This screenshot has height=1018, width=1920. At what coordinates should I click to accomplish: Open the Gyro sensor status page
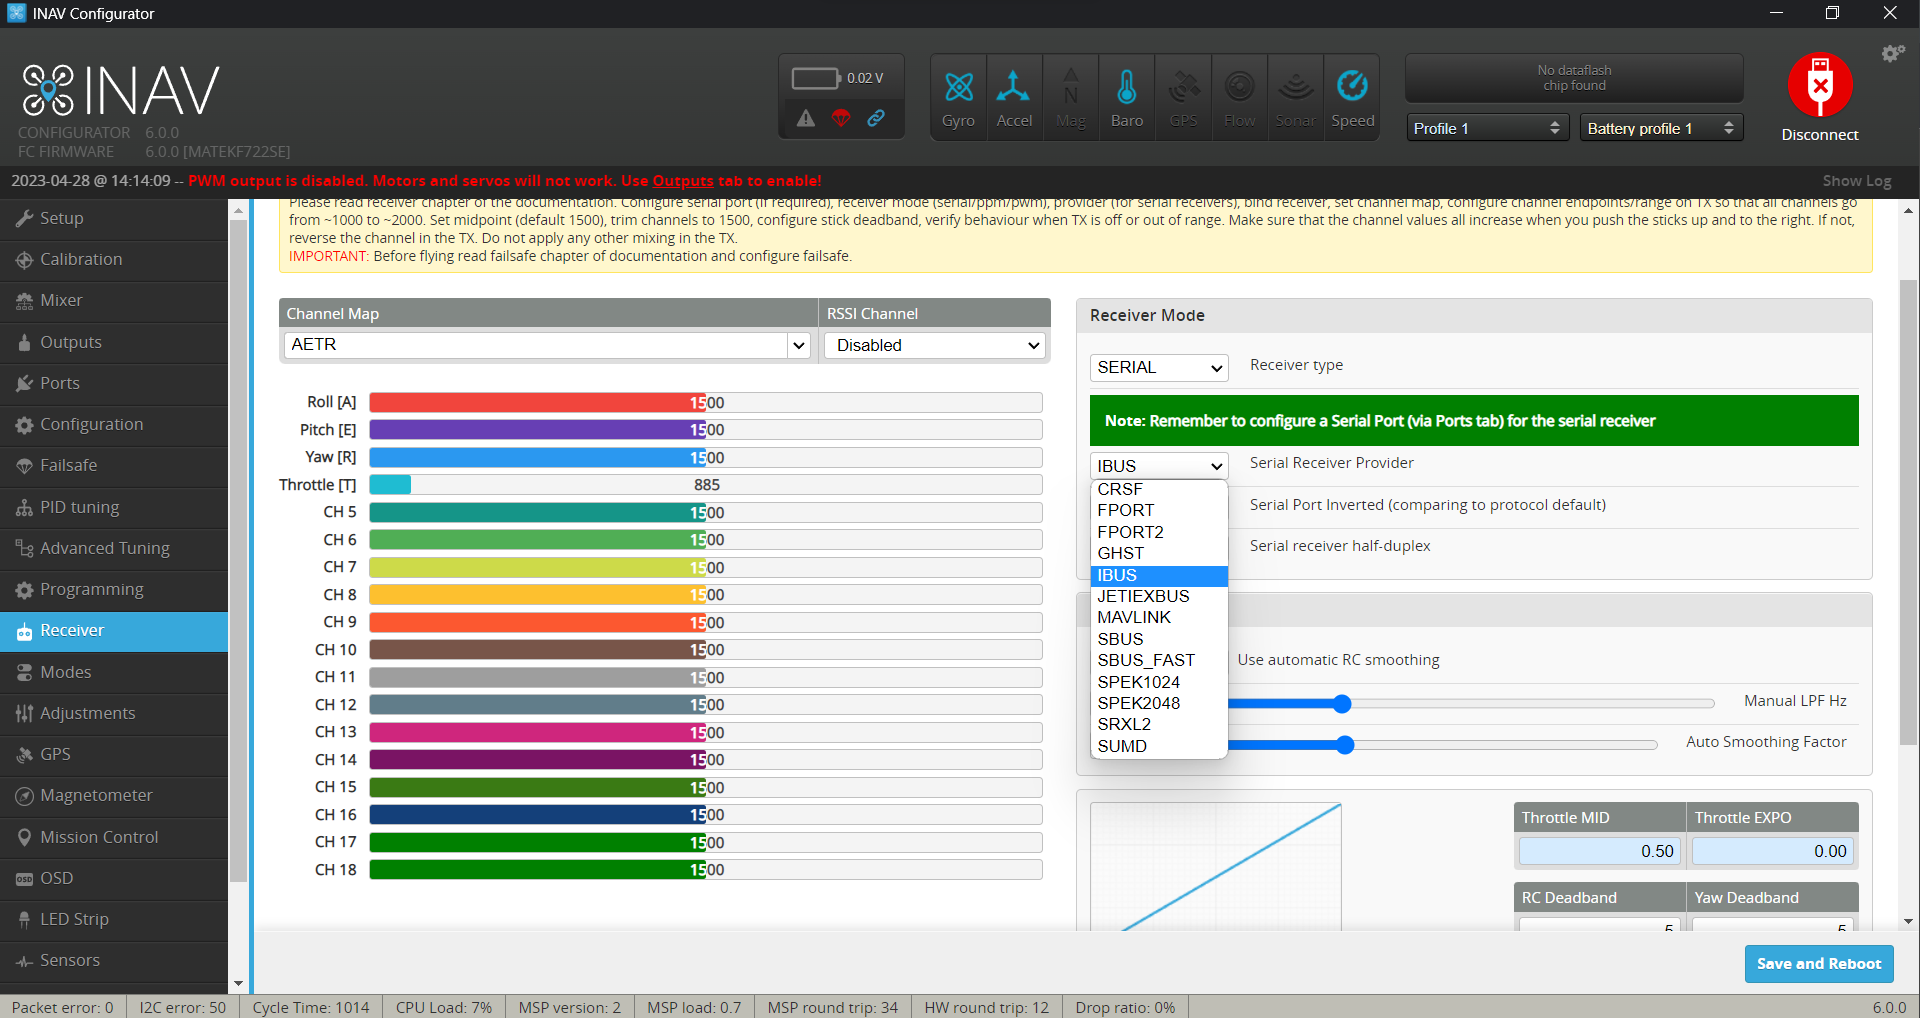(x=958, y=95)
